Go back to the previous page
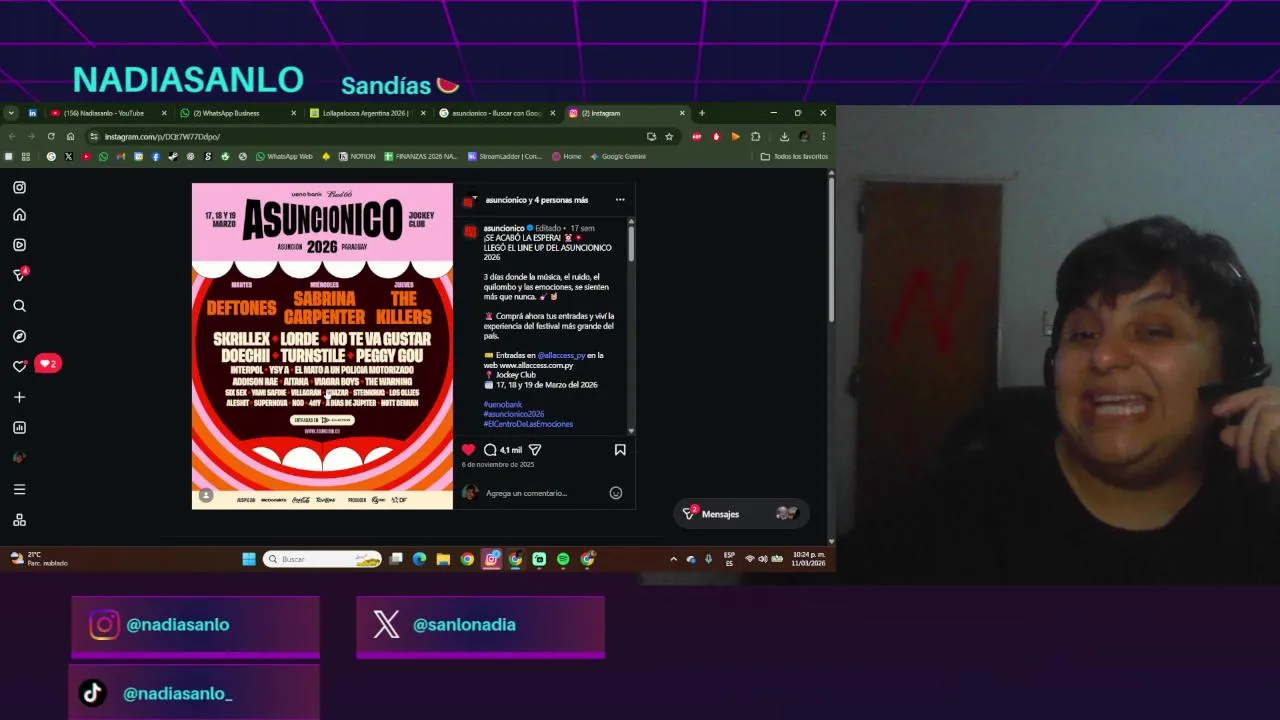The image size is (1280, 720). click(x=12, y=136)
